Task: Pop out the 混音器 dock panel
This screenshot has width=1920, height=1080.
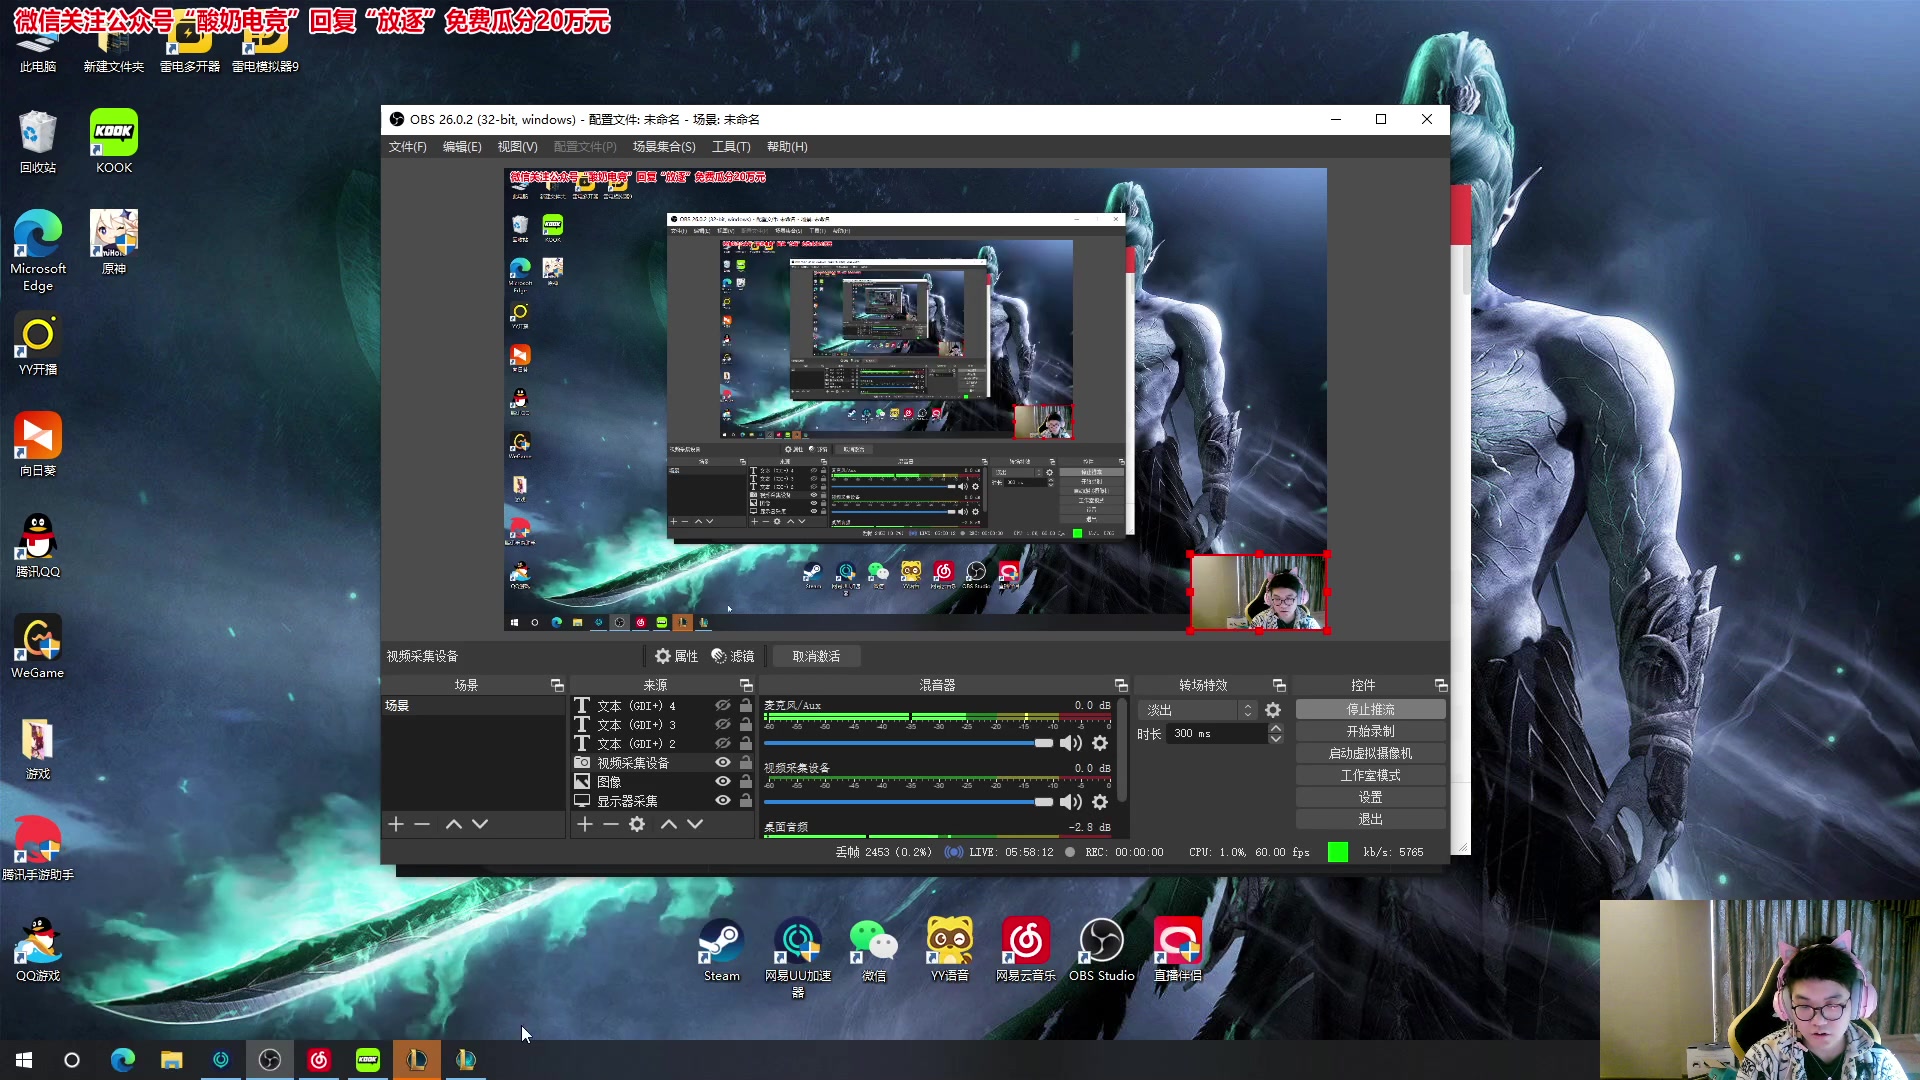Action: tap(1121, 685)
